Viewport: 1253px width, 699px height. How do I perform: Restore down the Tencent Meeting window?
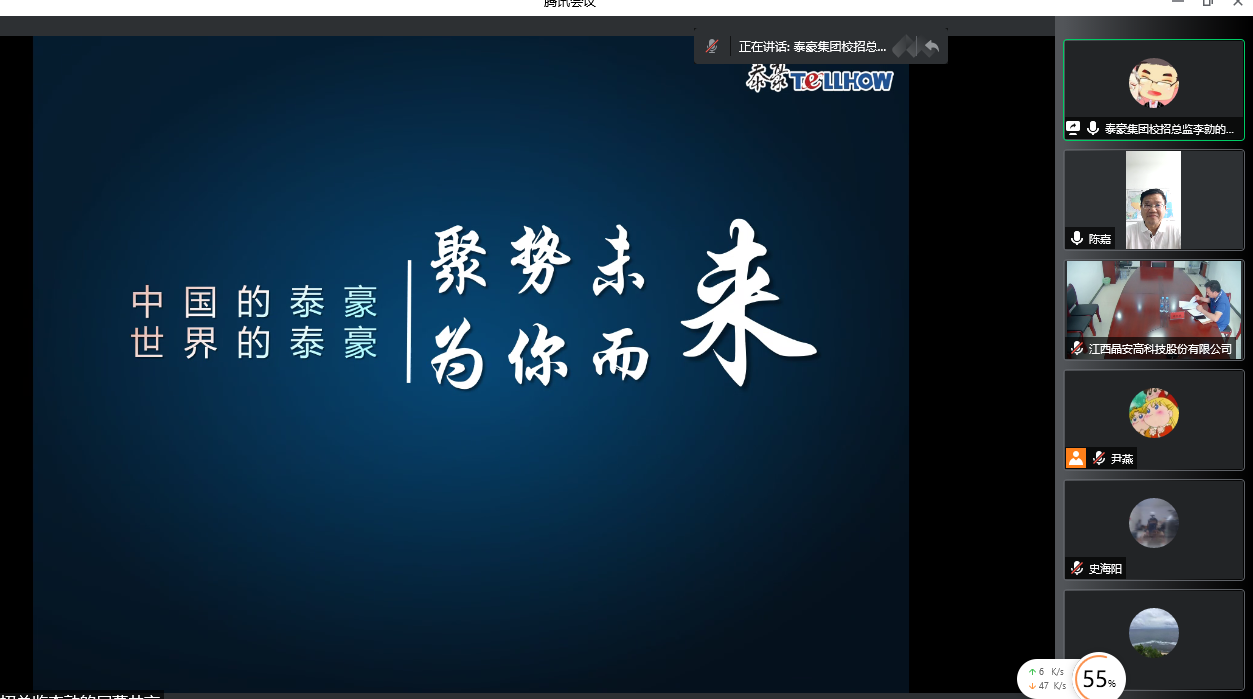tap(1208, 4)
